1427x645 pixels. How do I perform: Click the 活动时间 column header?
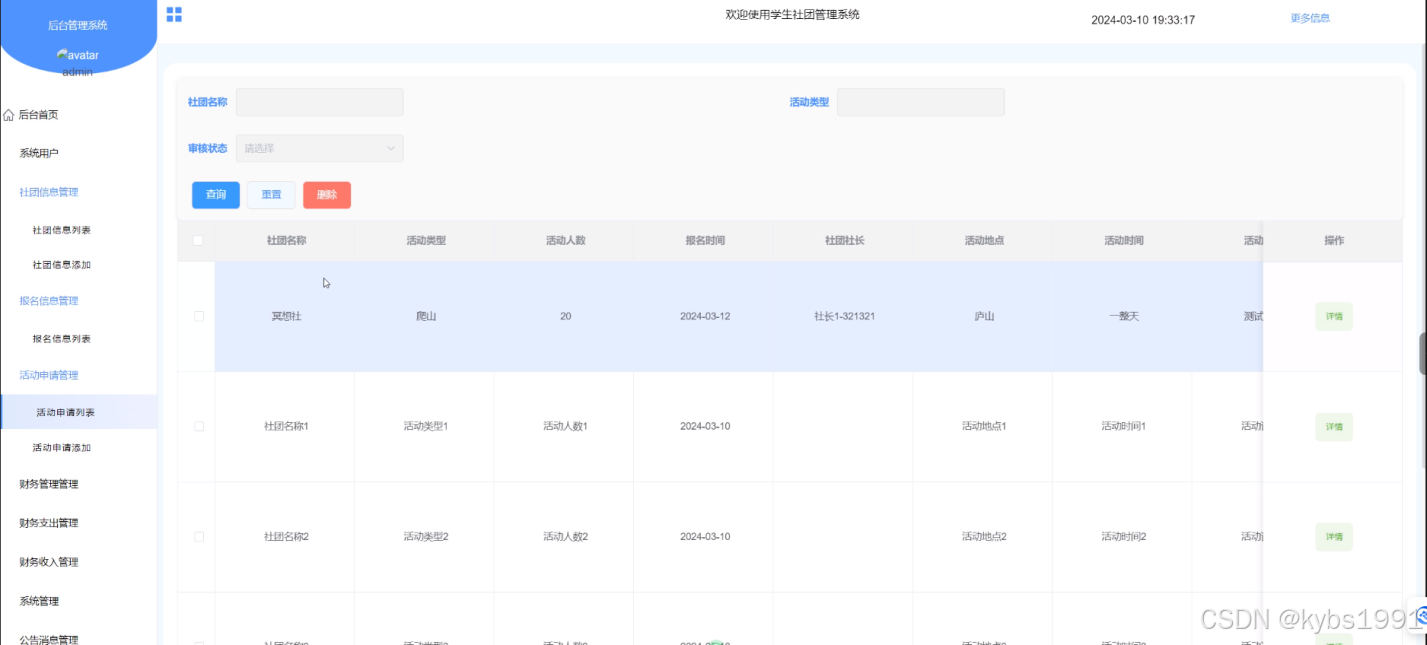pos(1124,241)
